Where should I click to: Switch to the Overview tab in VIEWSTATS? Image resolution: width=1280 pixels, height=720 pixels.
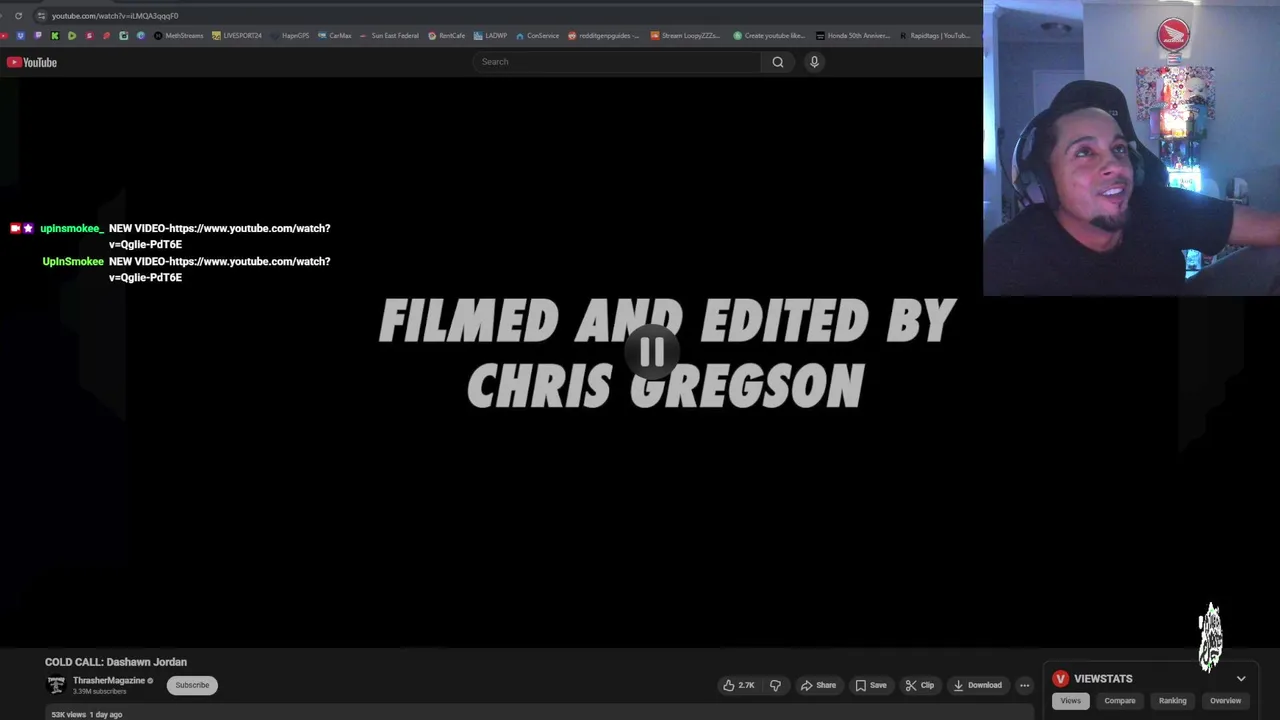1225,701
